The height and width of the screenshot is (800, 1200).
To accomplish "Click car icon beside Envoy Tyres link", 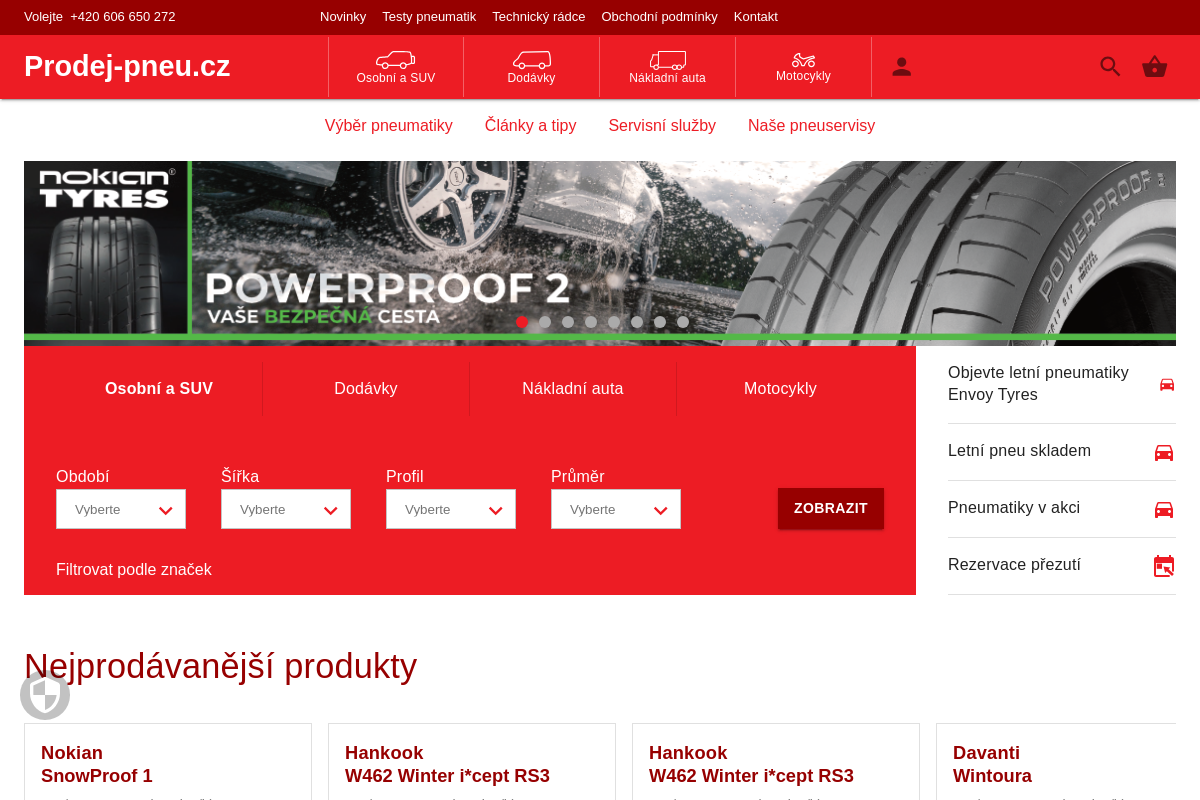I will click(x=1167, y=384).
